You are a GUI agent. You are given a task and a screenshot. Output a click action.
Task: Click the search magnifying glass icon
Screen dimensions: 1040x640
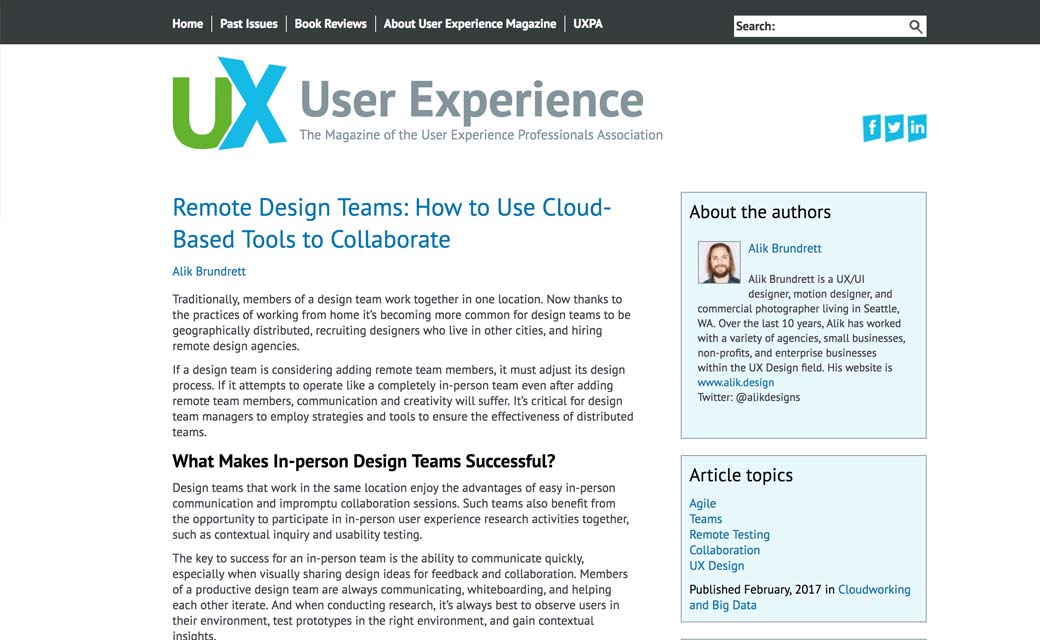(915, 27)
